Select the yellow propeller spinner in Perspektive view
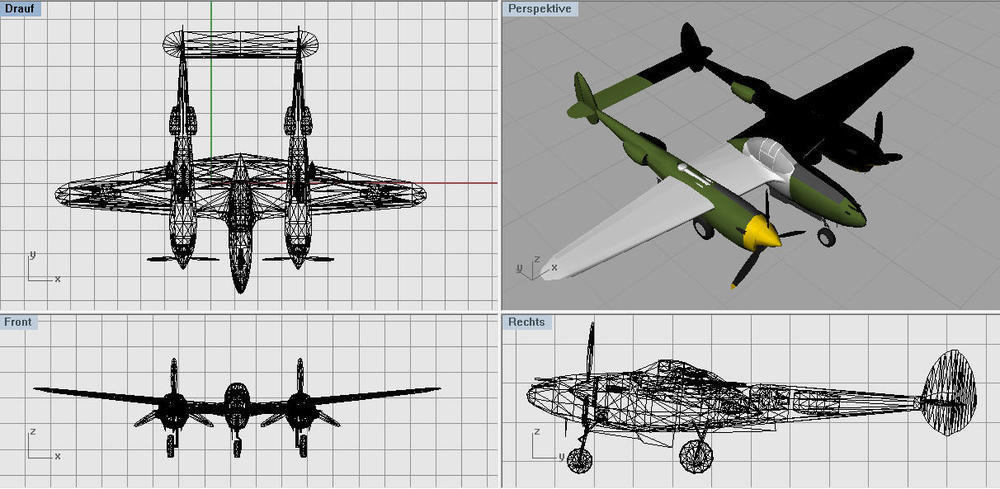Image resolution: width=1000 pixels, height=489 pixels. [x=761, y=234]
